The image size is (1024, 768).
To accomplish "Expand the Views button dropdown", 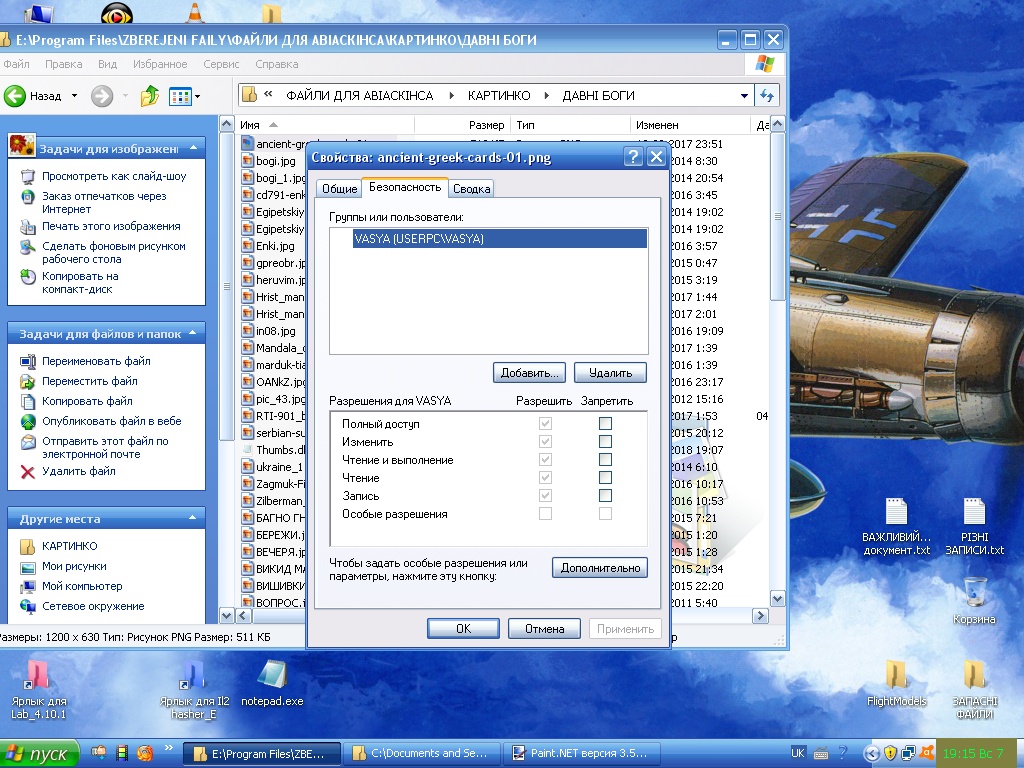I will tap(197, 97).
